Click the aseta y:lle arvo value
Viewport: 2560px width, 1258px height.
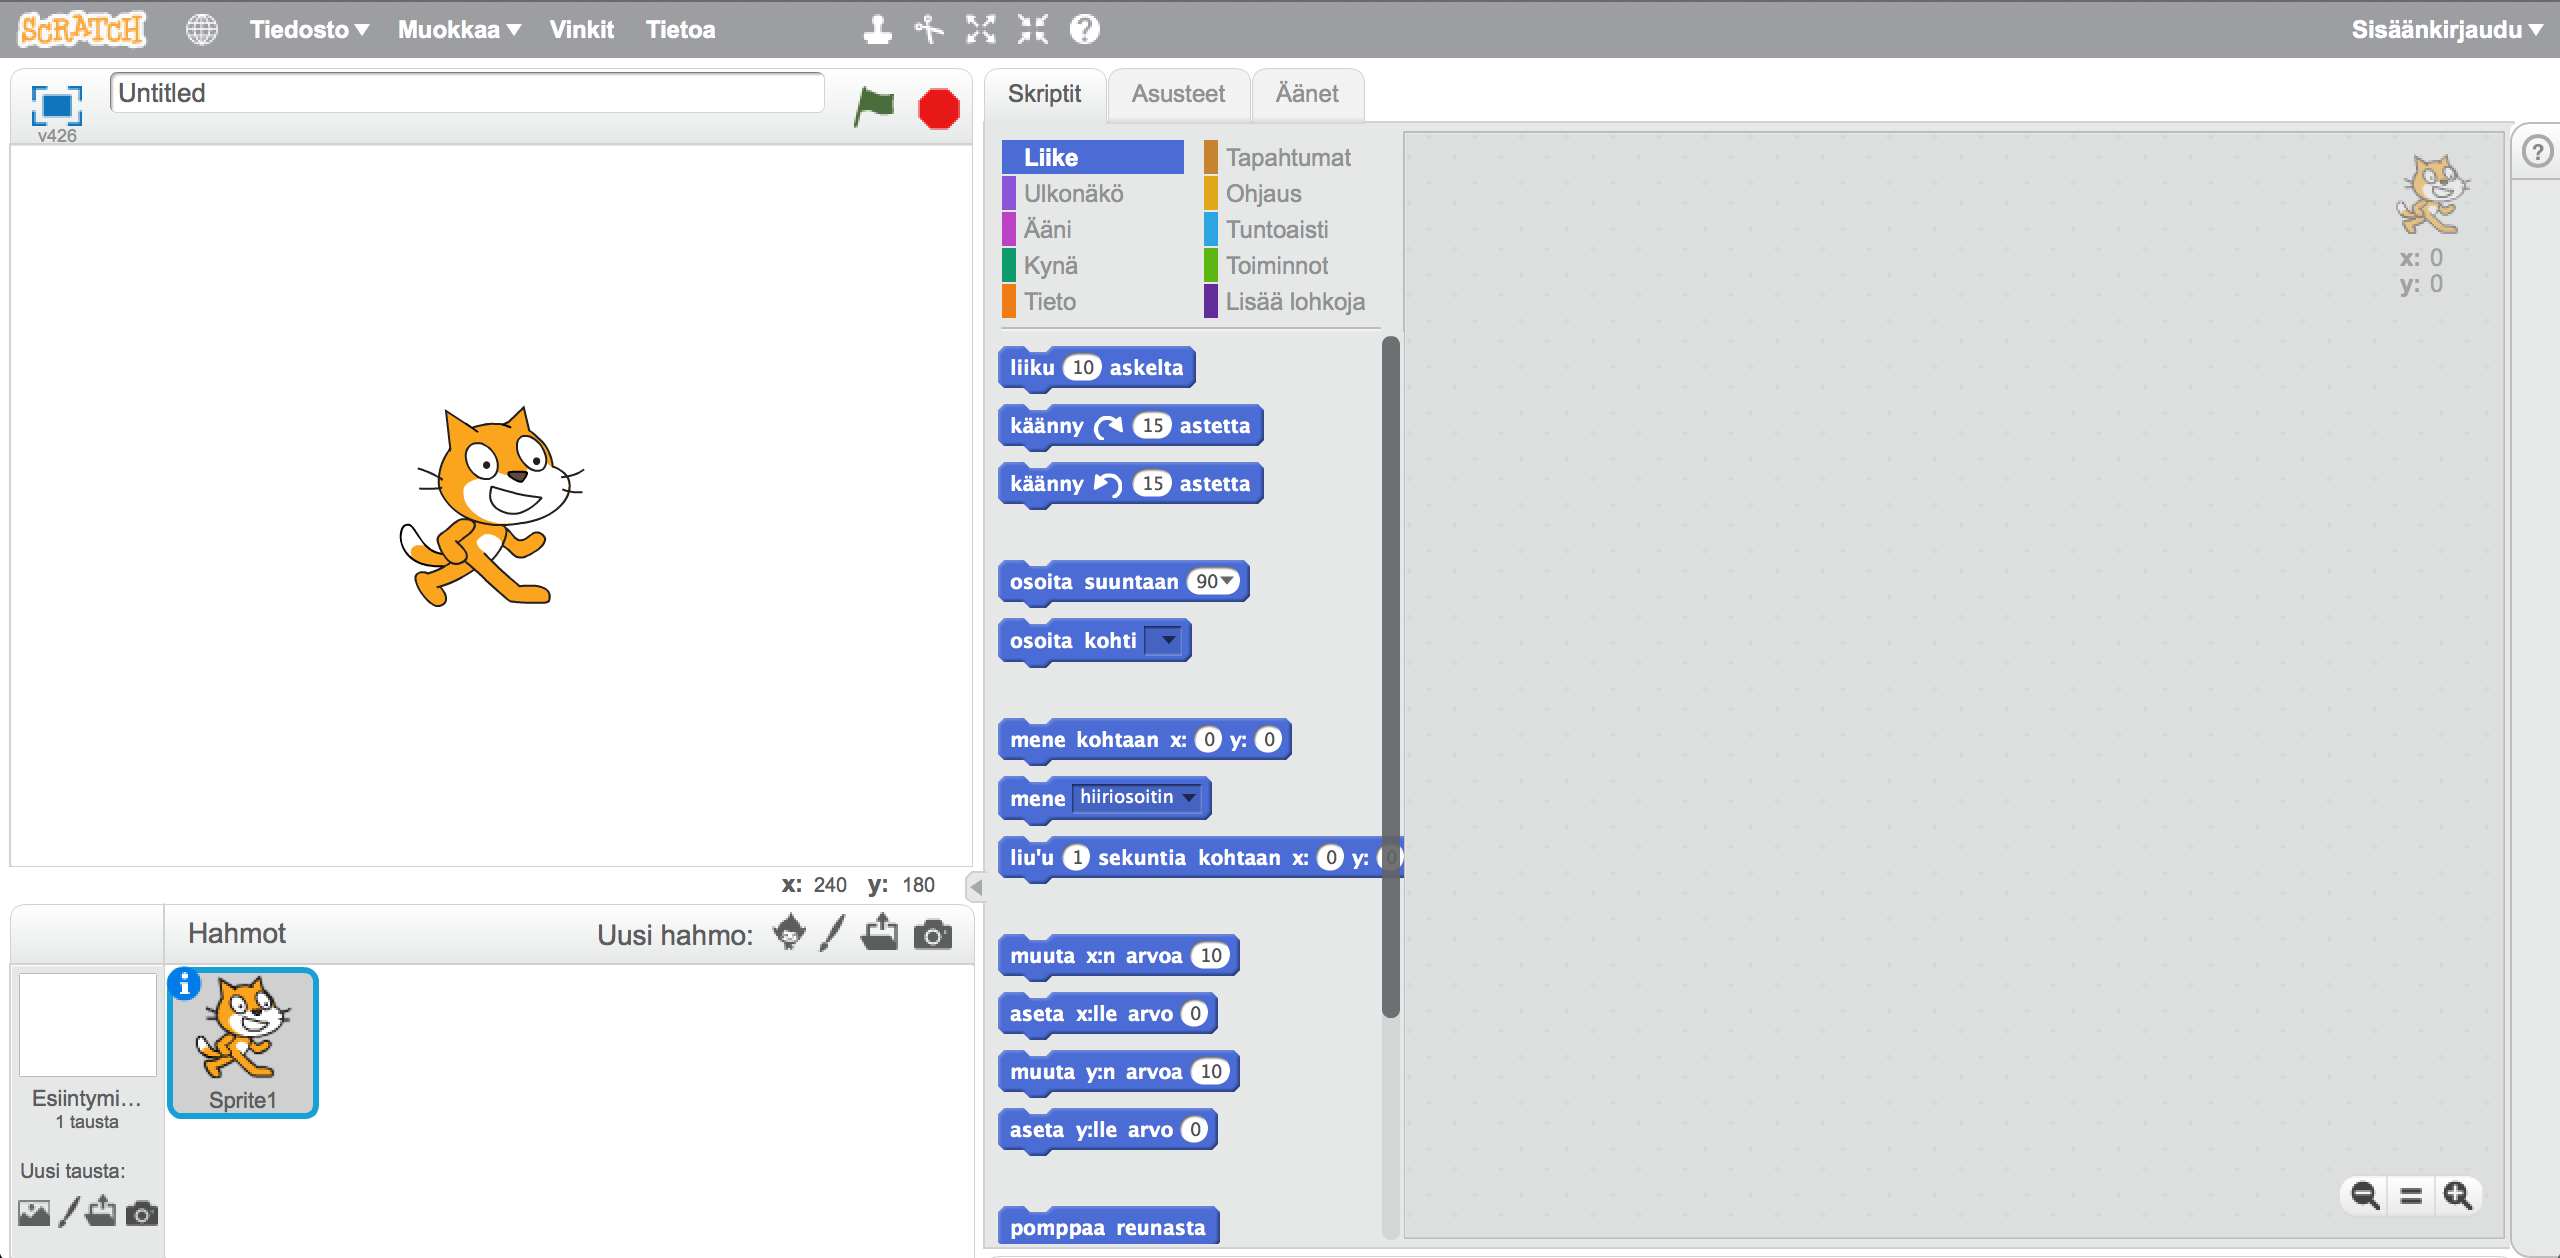click(x=1194, y=1129)
